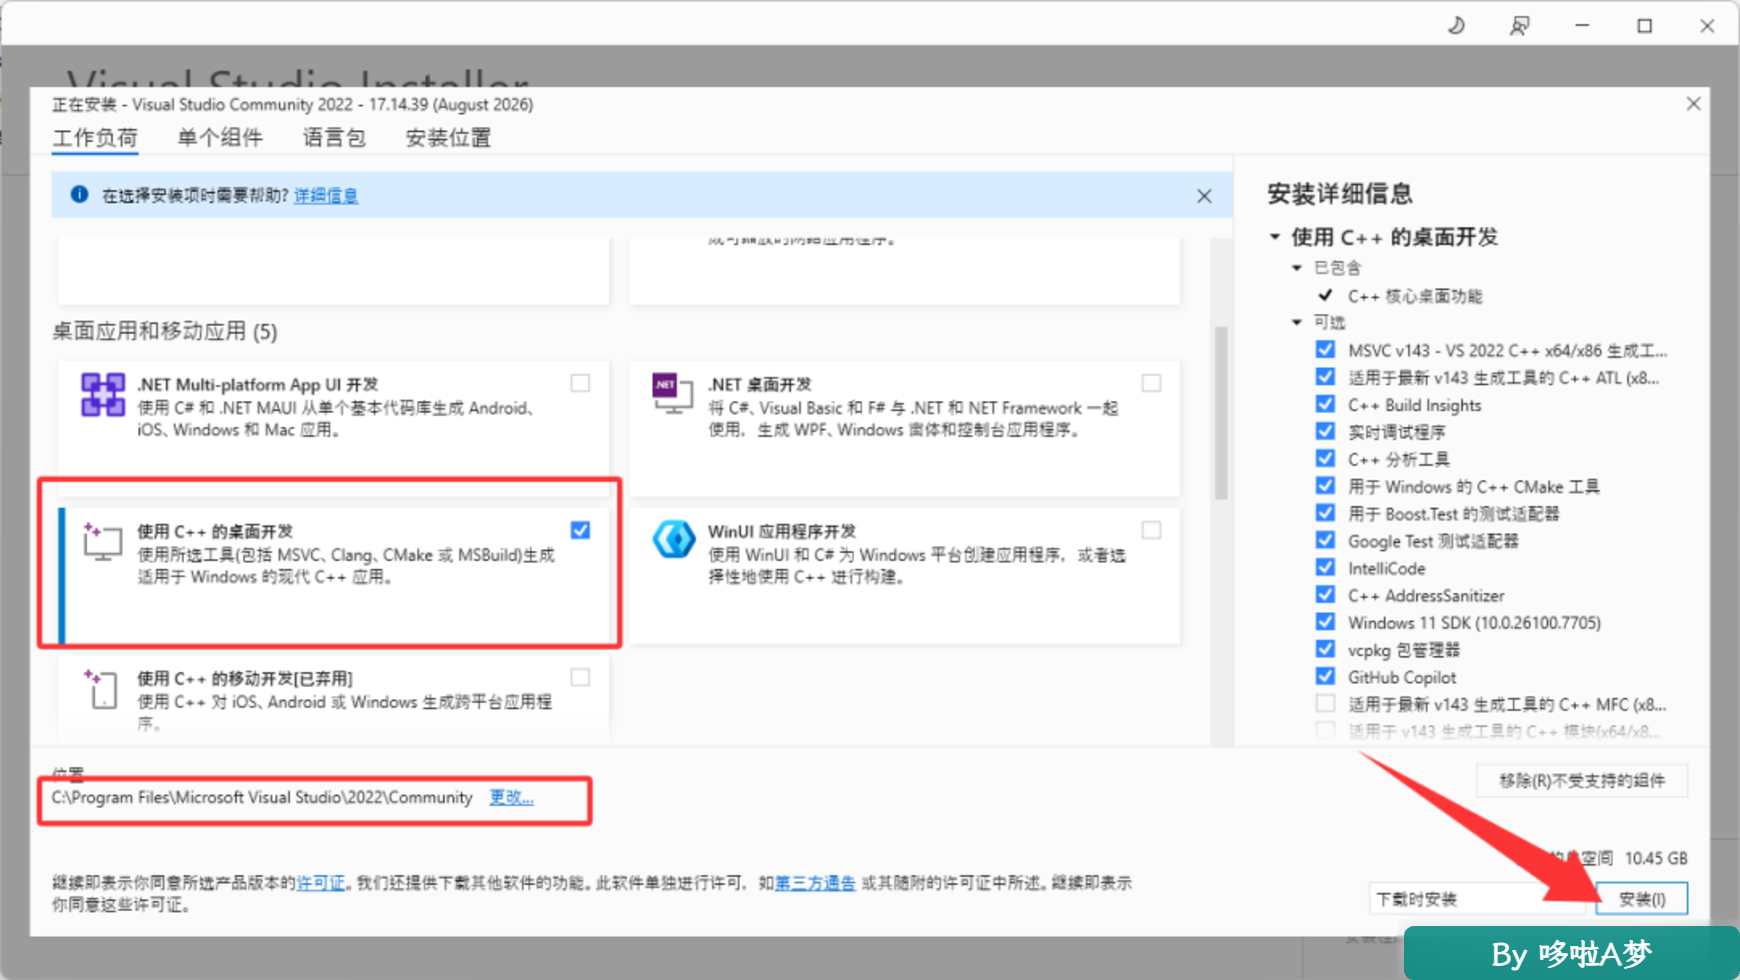1740x980 pixels.
Task: Uncheck C++ CMake tools for Windows
Action: [x=1325, y=486]
